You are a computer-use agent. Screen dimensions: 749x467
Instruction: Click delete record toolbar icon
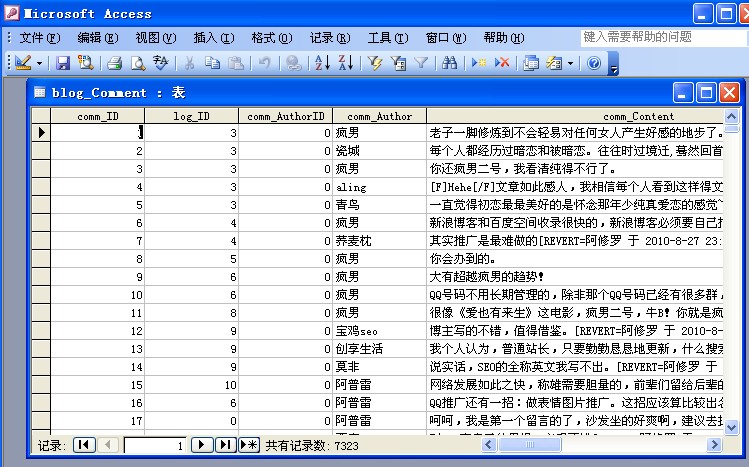pyautogui.click(x=502, y=63)
